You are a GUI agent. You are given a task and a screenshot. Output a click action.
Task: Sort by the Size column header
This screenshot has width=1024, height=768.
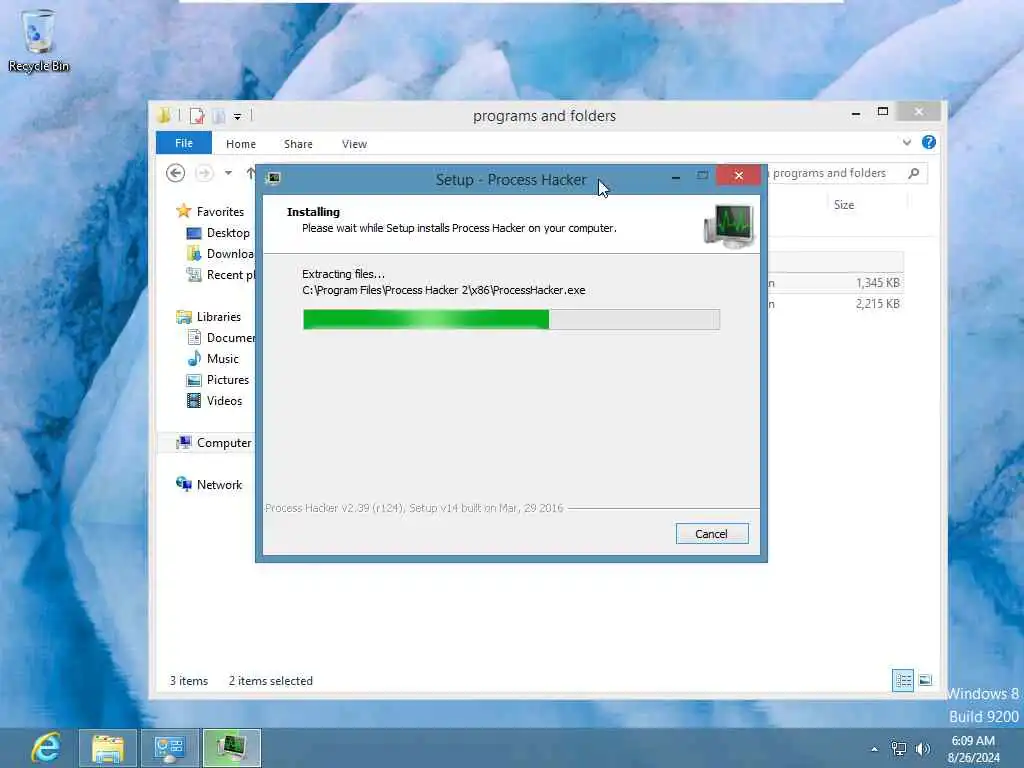(844, 204)
